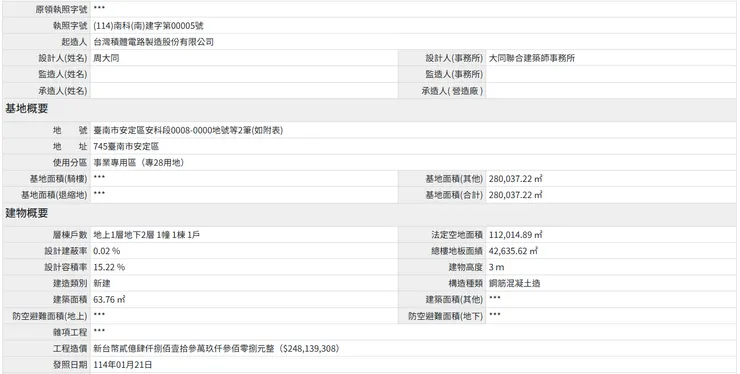The height and width of the screenshot is (374, 740).
Task: Click the 防空避難面積(地上) label
Action: [x=50, y=315]
